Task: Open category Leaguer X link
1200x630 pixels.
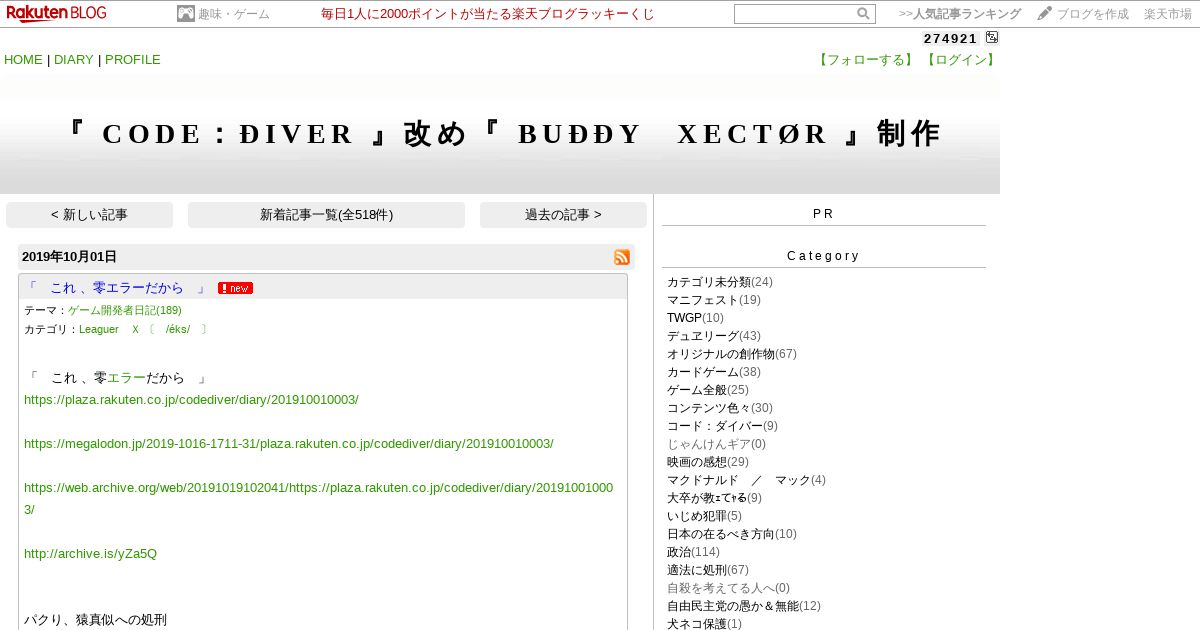Action: (144, 329)
